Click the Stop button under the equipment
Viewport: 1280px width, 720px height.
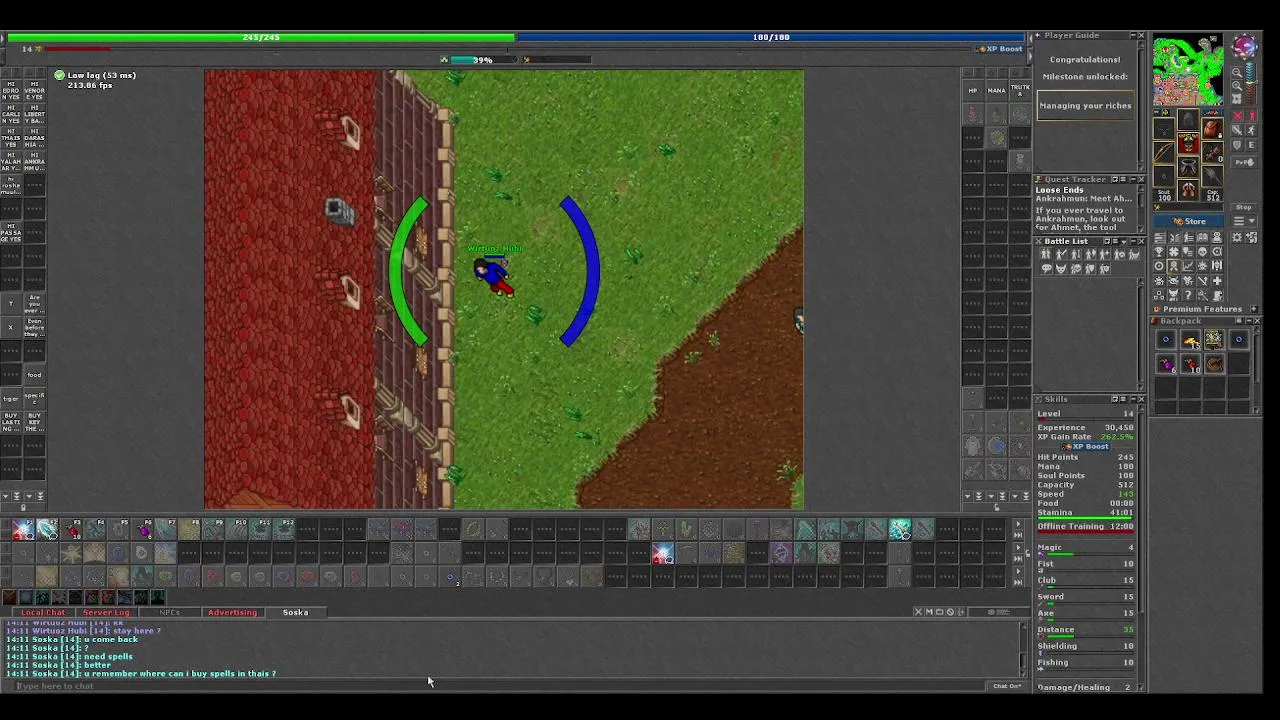[1244, 207]
